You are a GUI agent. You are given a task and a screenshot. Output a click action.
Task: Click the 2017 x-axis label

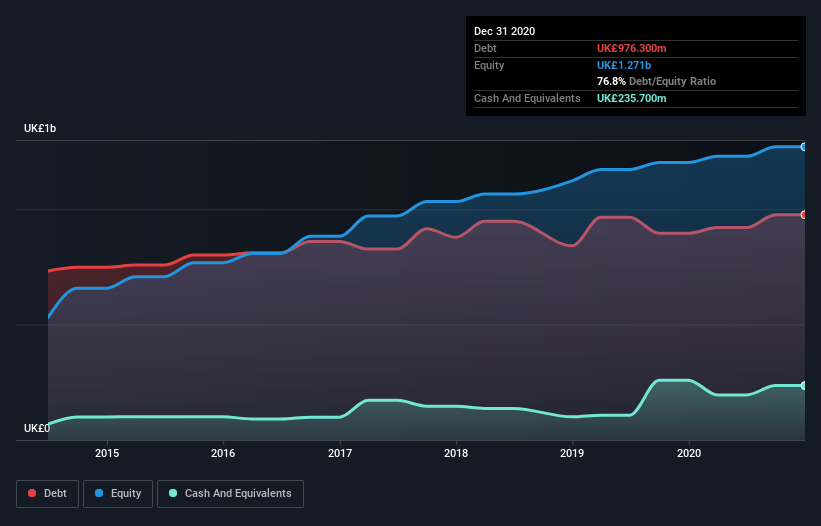tap(340, 453)
